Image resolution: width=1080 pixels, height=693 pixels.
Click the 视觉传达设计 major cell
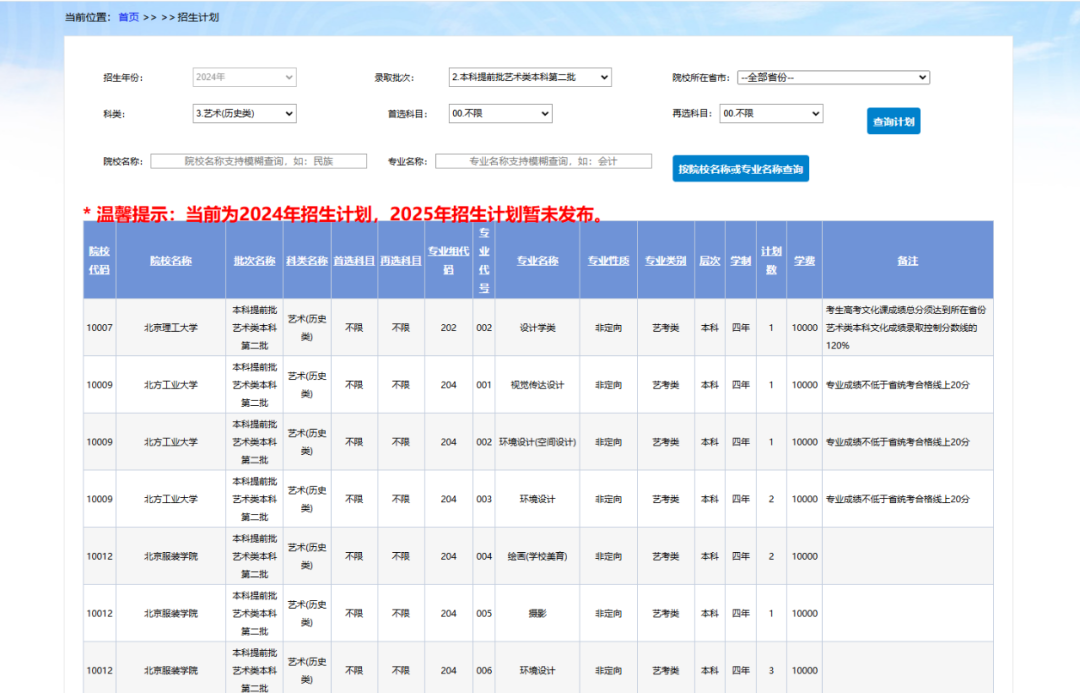tap(537, 385)
